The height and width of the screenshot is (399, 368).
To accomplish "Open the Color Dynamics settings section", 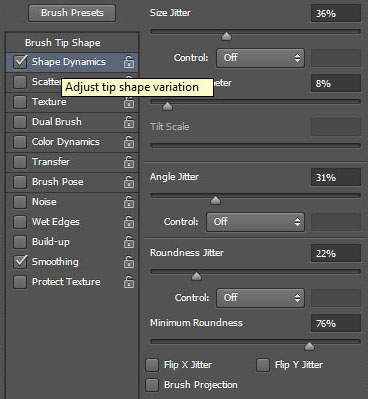I will coord(66,142).
